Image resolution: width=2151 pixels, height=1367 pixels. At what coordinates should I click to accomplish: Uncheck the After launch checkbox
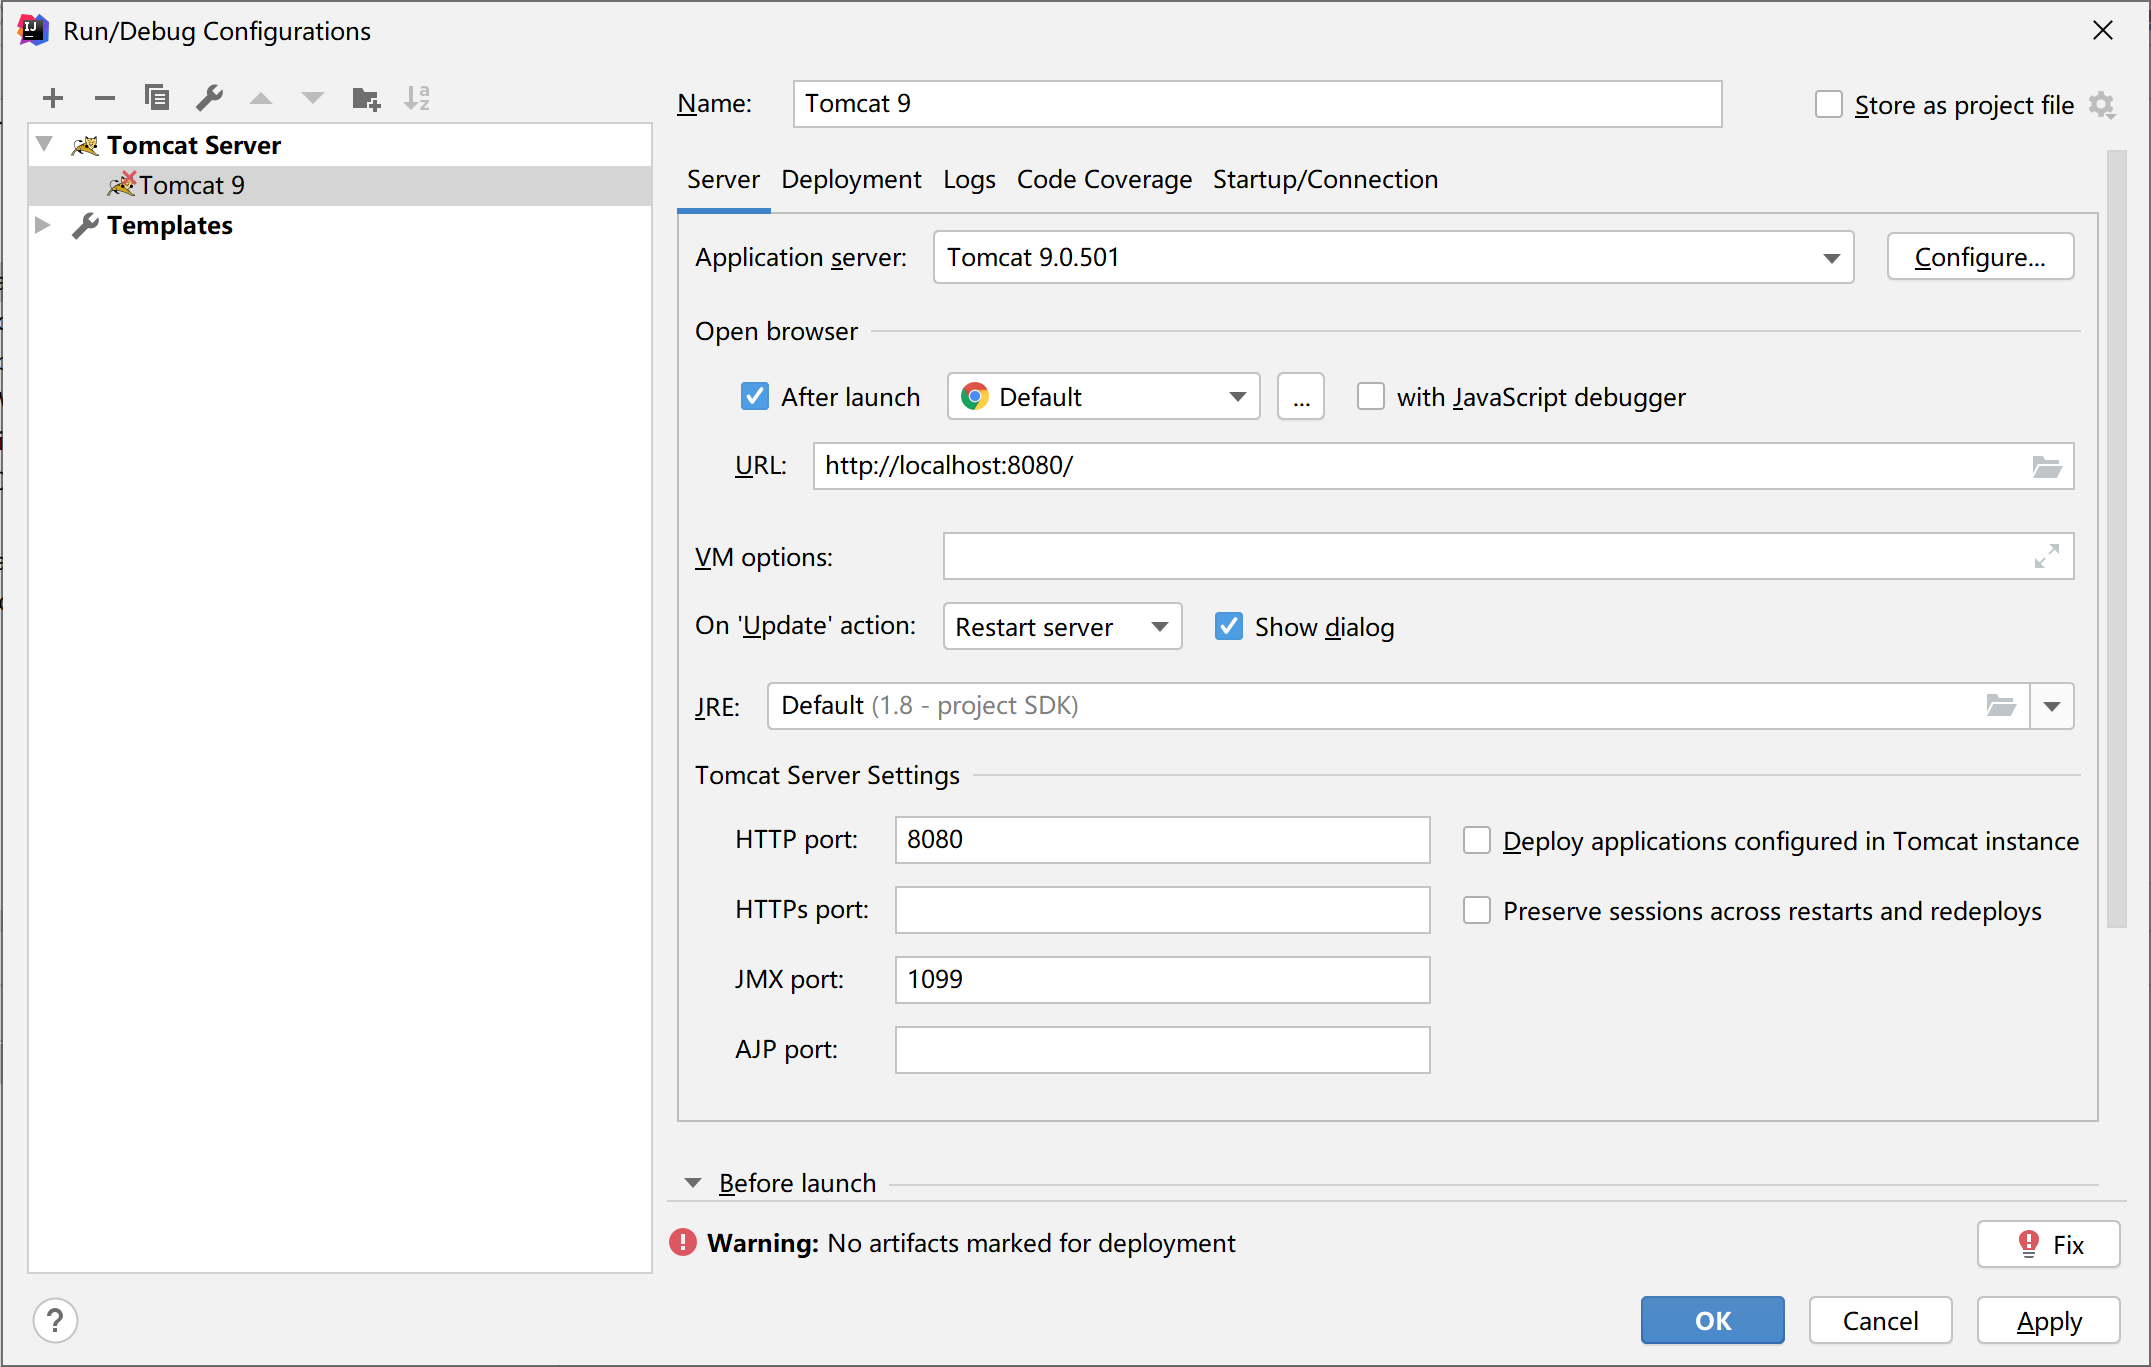pos(755,397)
